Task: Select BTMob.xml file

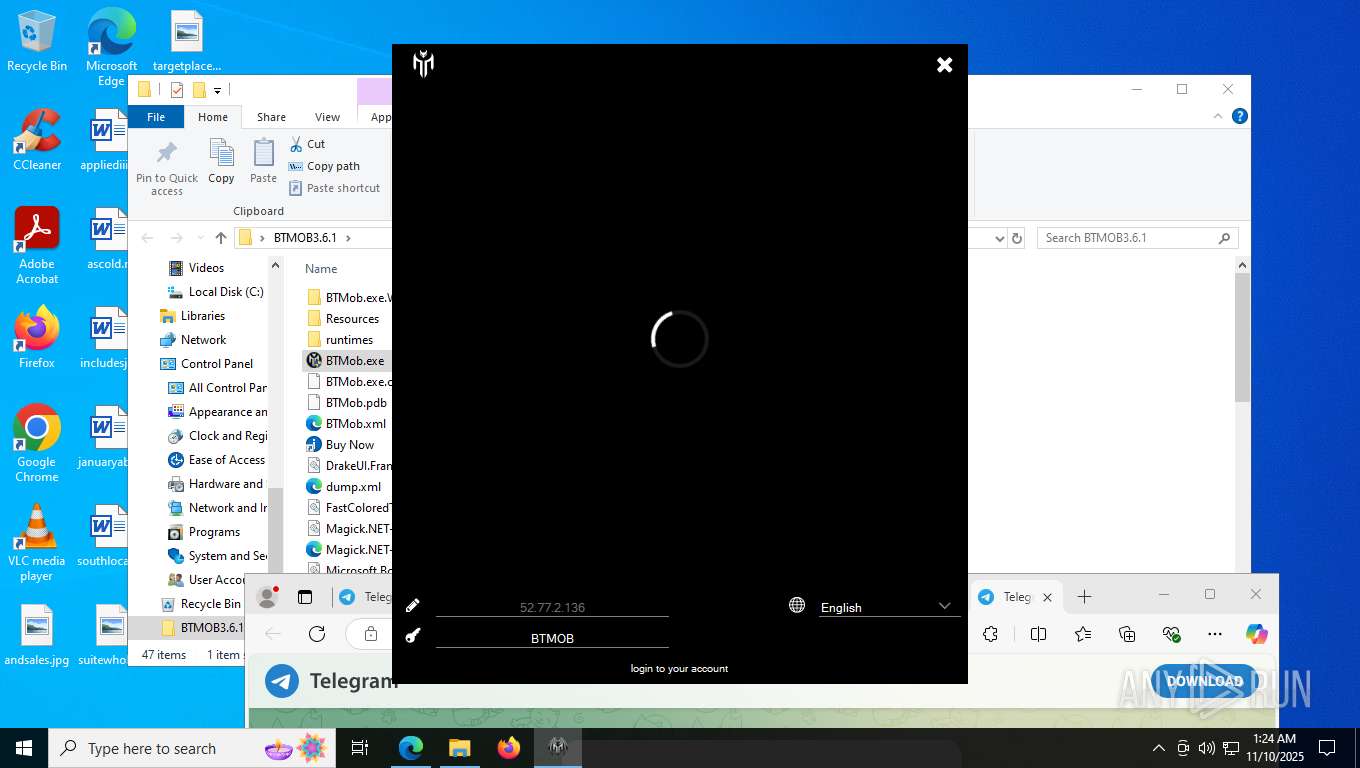Action: [346, 424]
